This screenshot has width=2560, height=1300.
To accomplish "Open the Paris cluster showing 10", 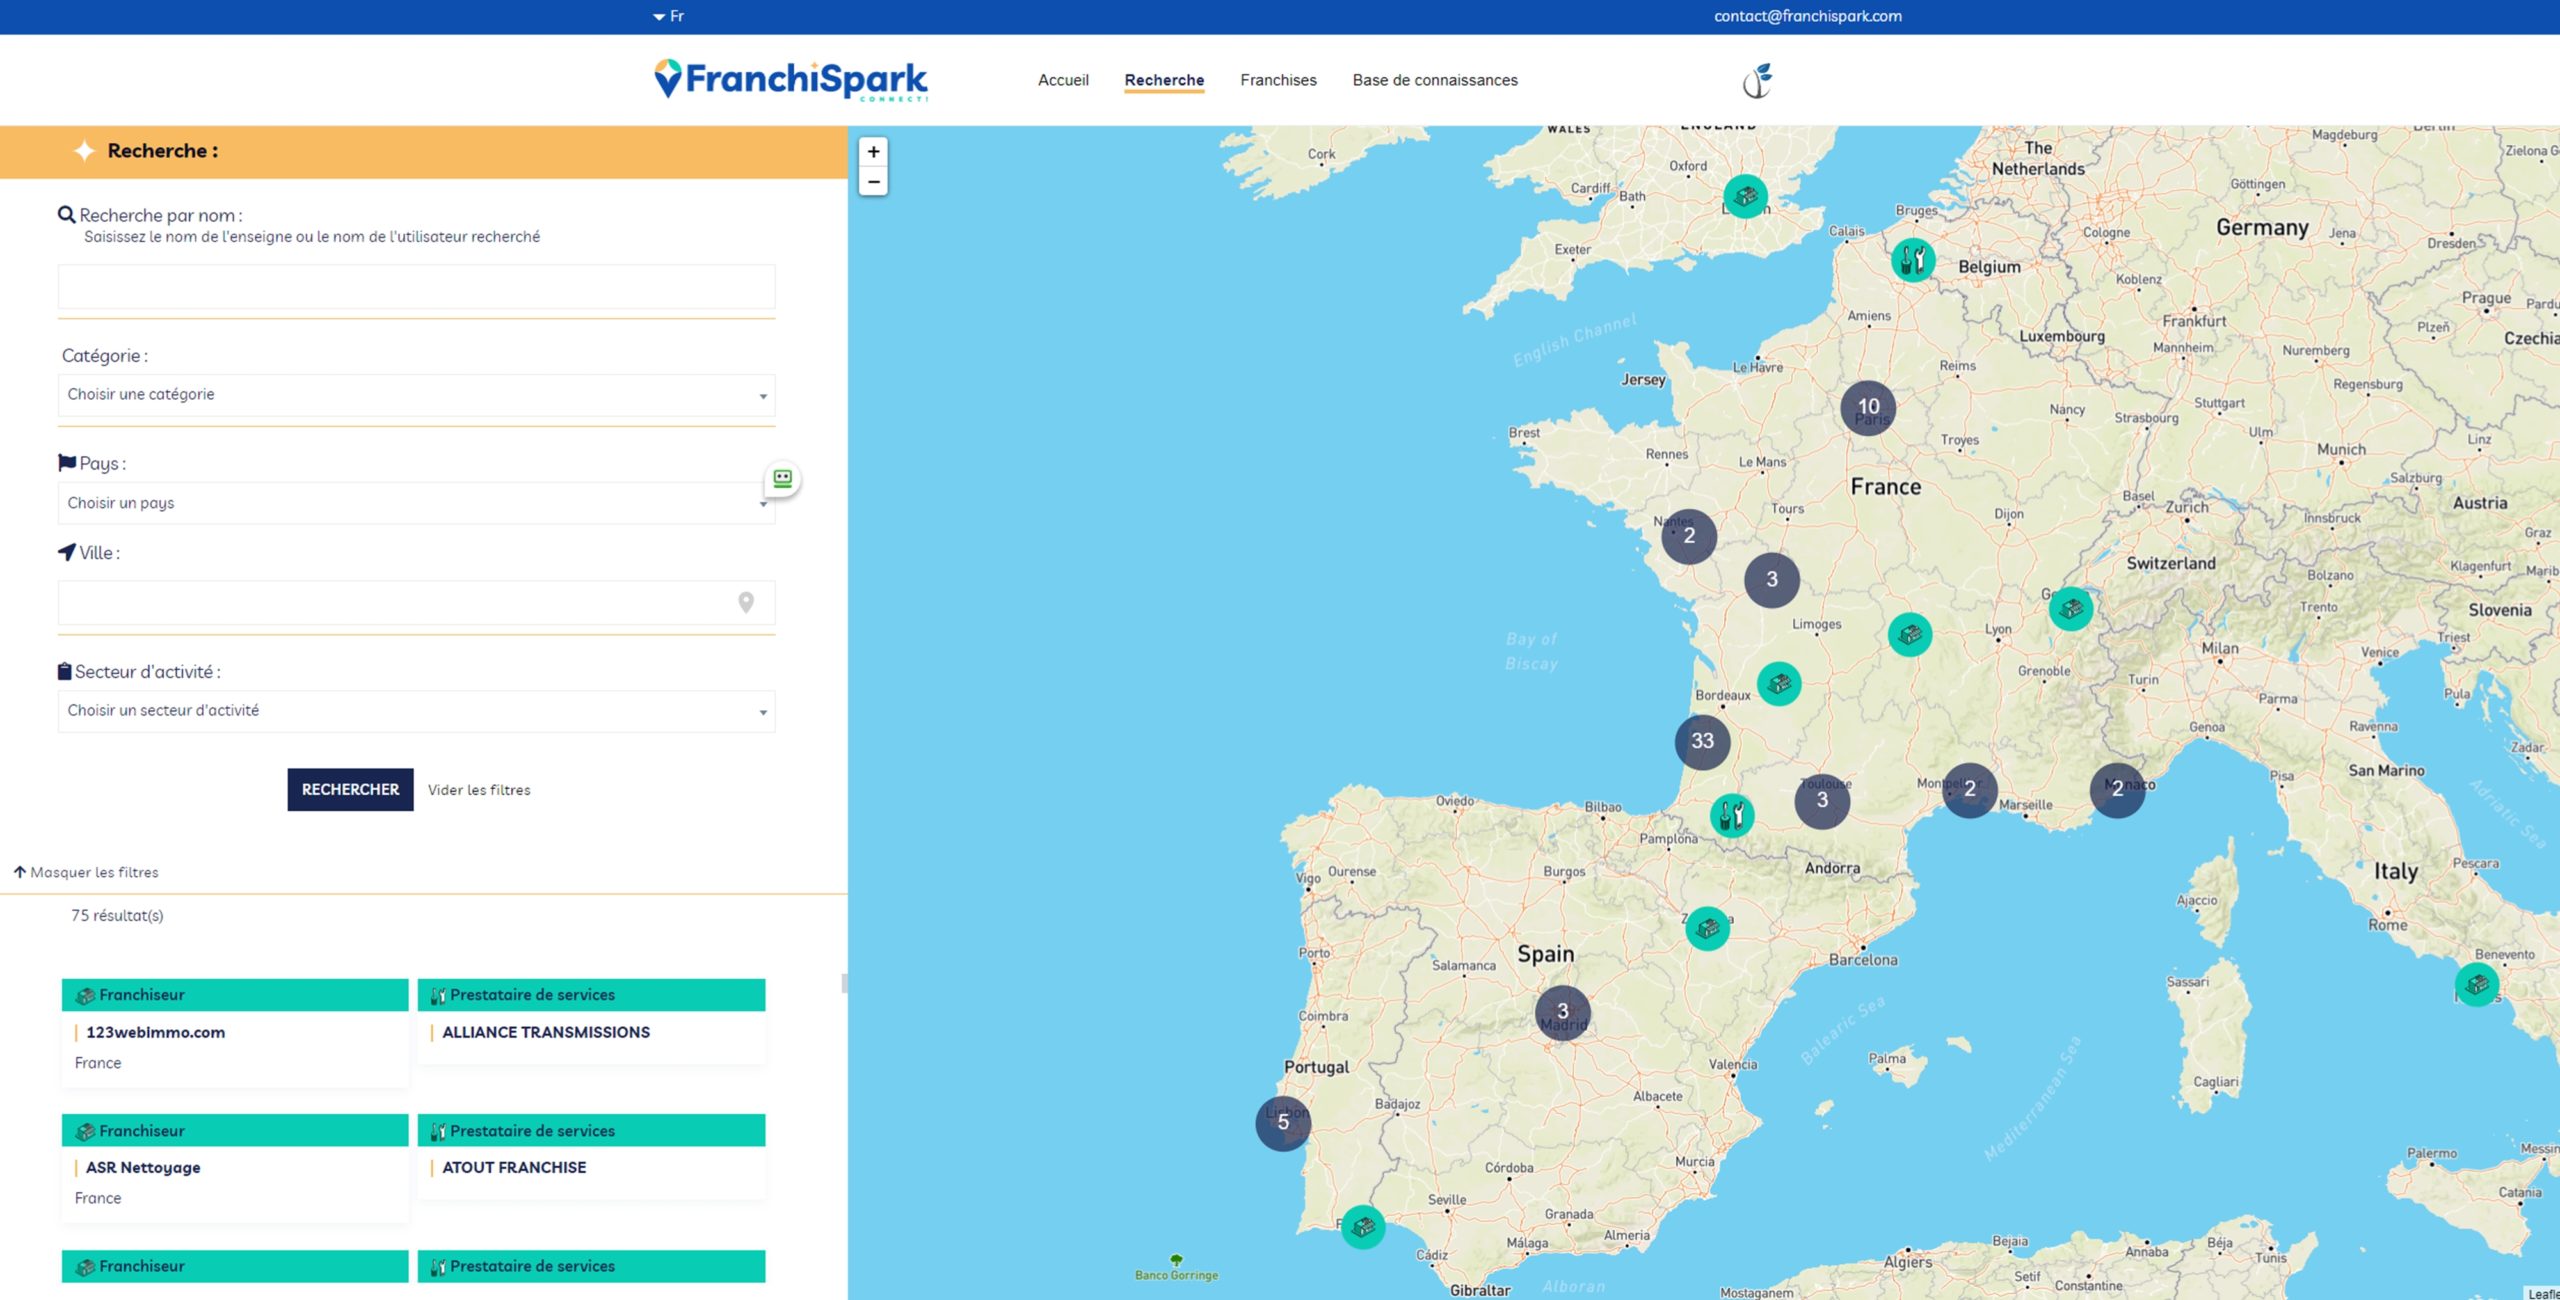I will [x=1868, y=407].
